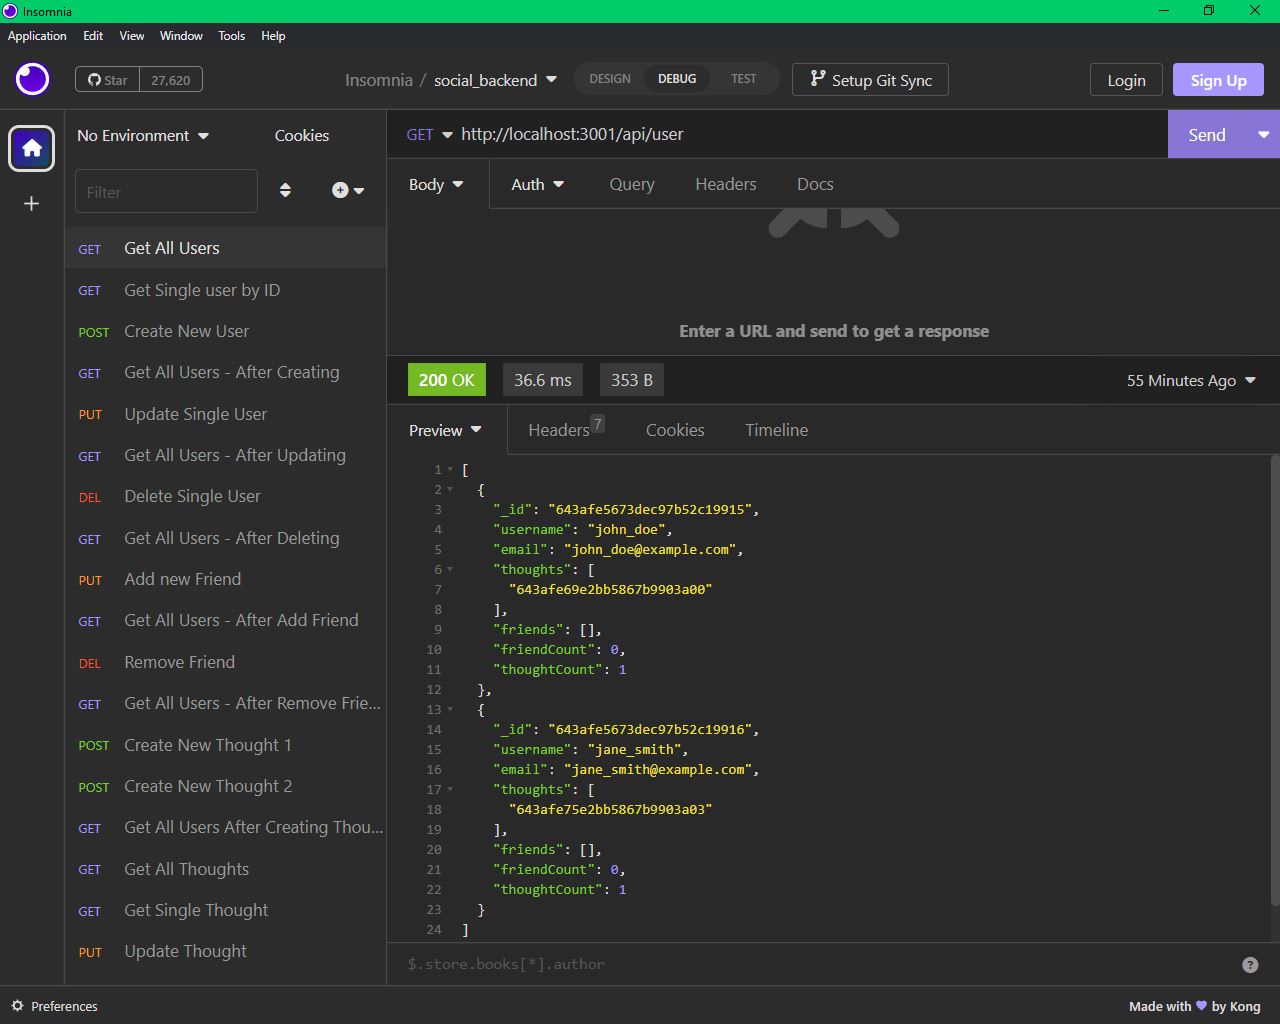Viewport: 1280px width, 1024px height.
Task: Open the Help menu
Action: click(273, 36)
